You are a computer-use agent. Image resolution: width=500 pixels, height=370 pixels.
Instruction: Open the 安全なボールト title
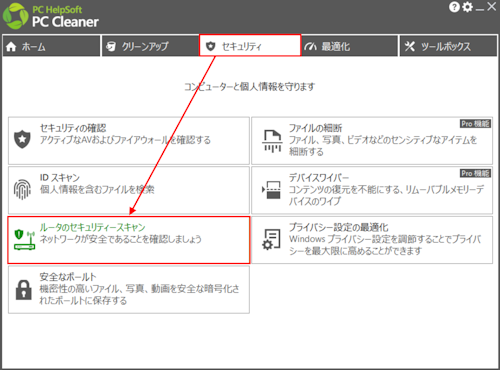(x=68, y=277)
